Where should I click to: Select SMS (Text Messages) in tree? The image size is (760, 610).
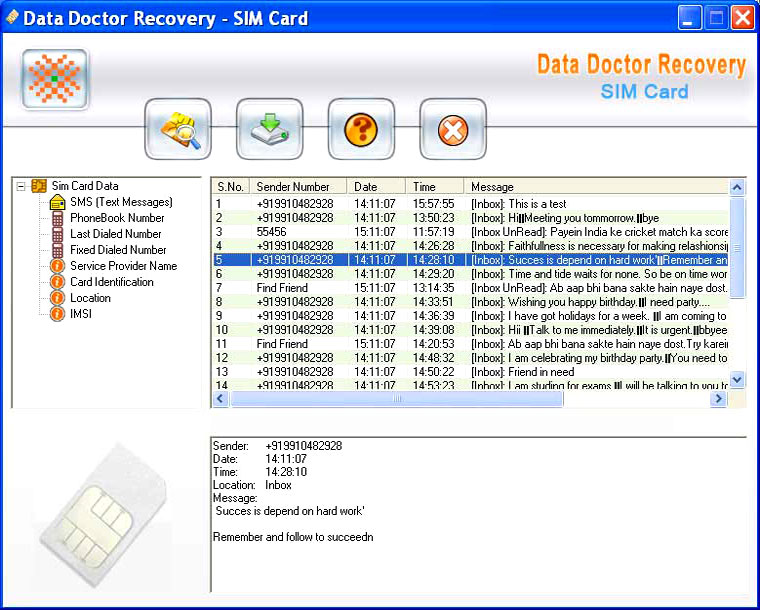coord(121,202)
